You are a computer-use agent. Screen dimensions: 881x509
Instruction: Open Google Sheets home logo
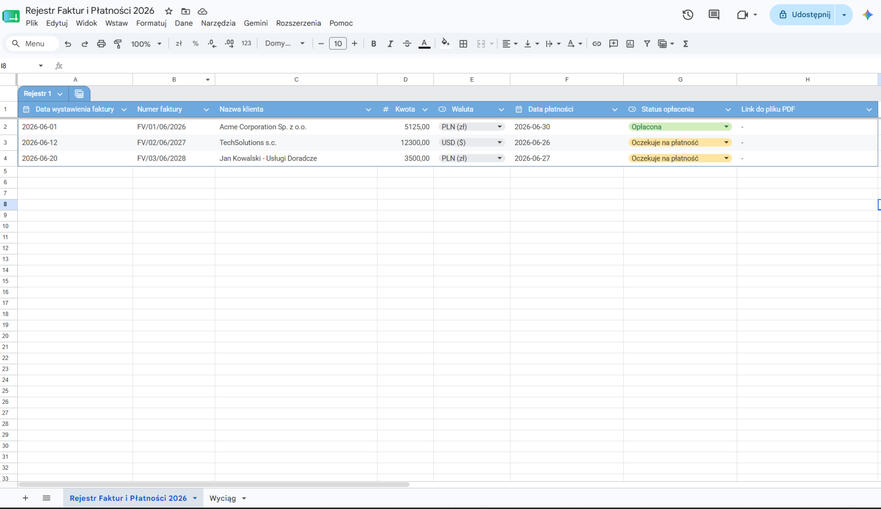tap(11, 16)
